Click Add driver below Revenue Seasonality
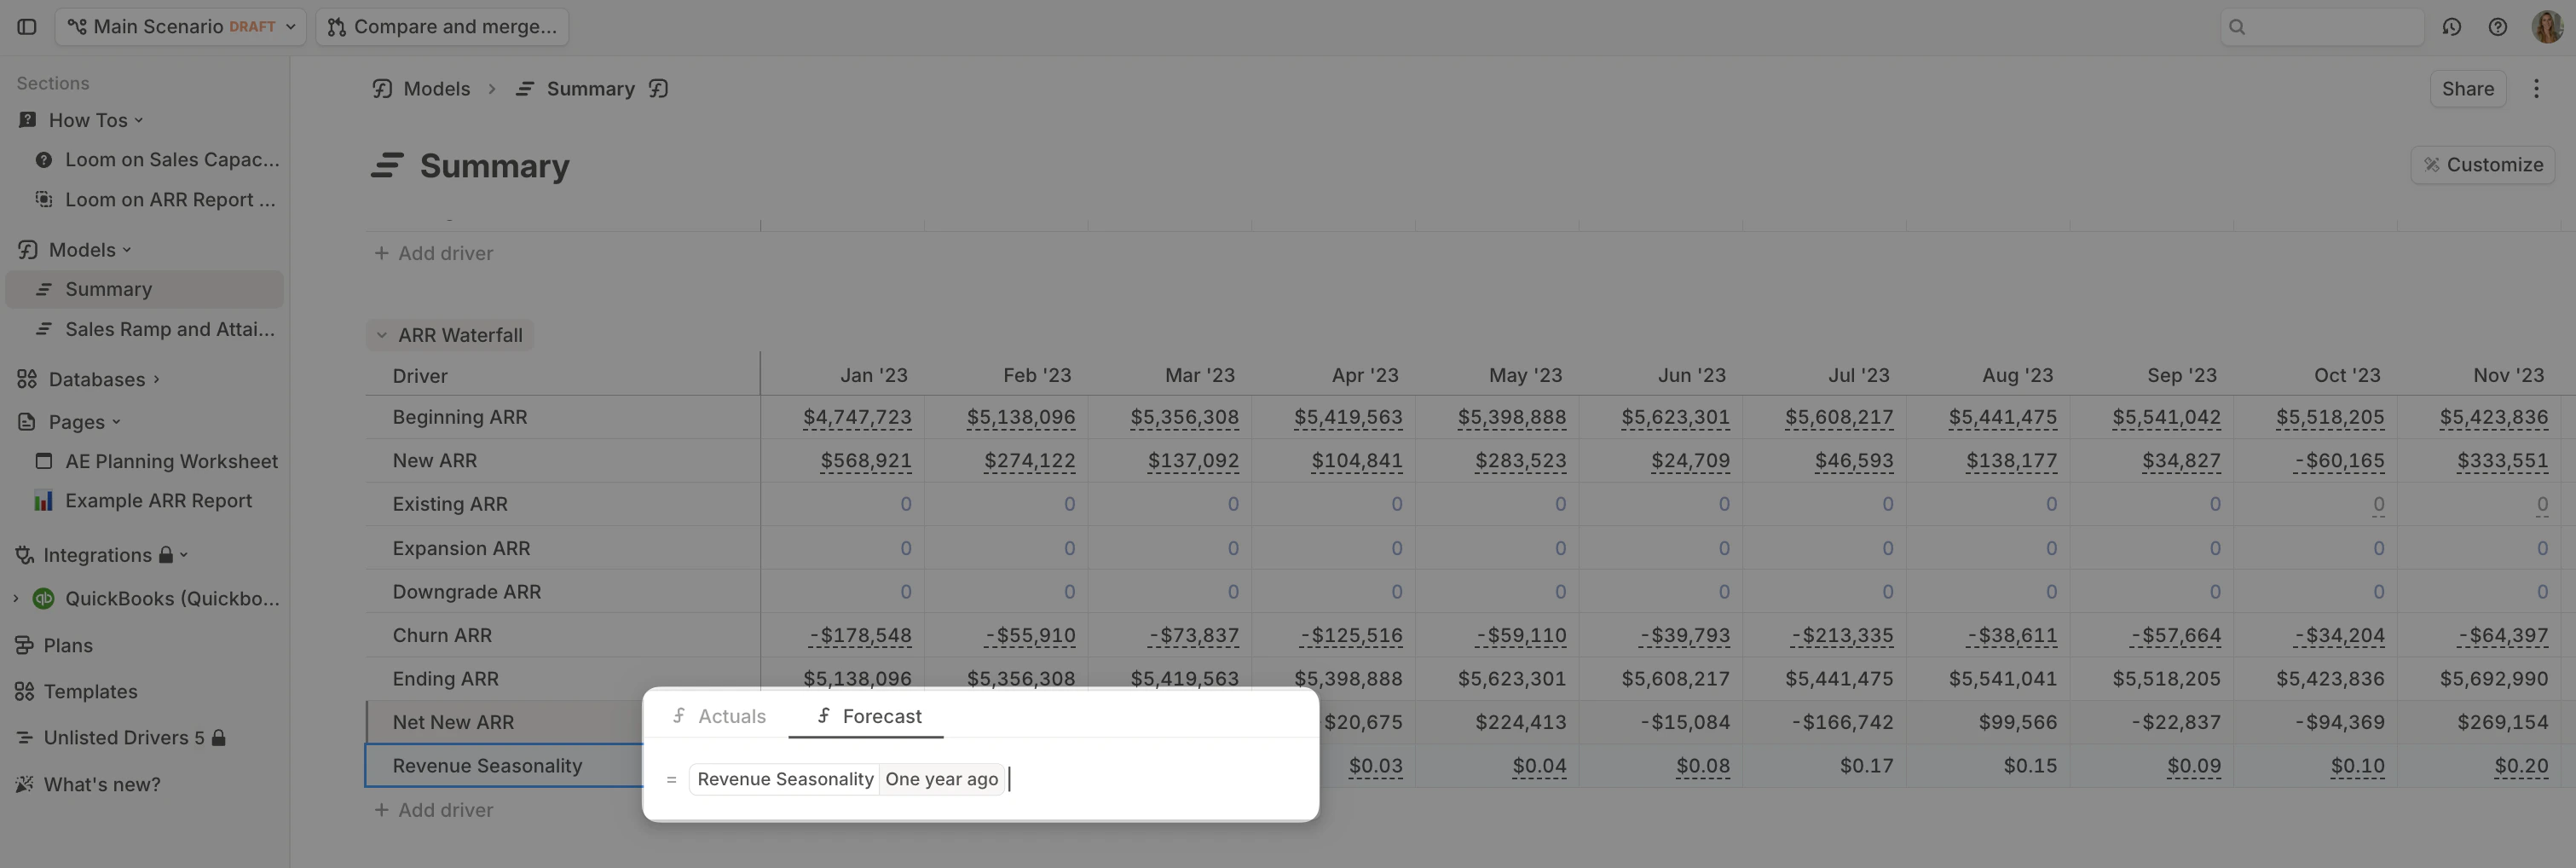This screenshot has height=868, width=2576. pyautogui.click(x=433, y=811)
